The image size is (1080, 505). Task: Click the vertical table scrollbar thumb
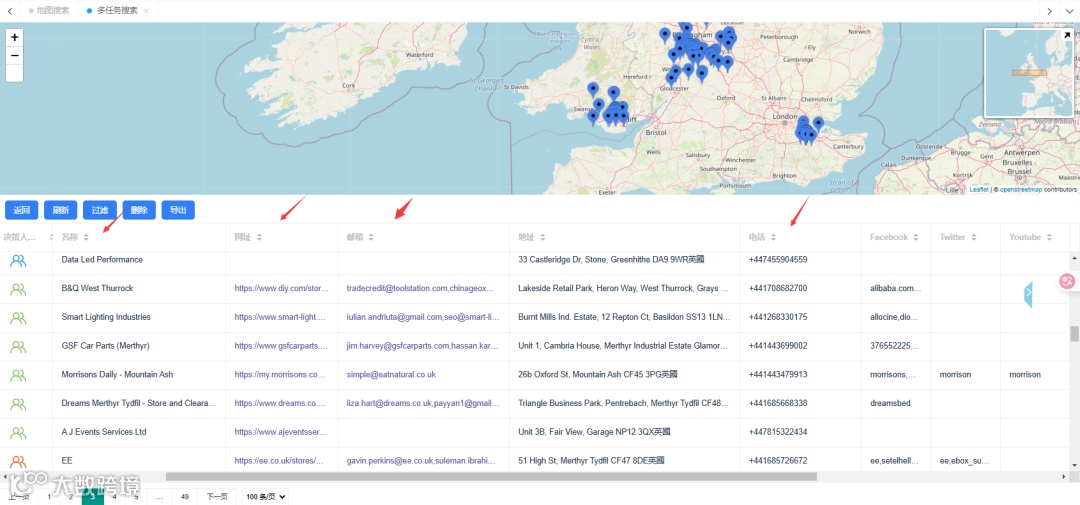point(1074,333)
